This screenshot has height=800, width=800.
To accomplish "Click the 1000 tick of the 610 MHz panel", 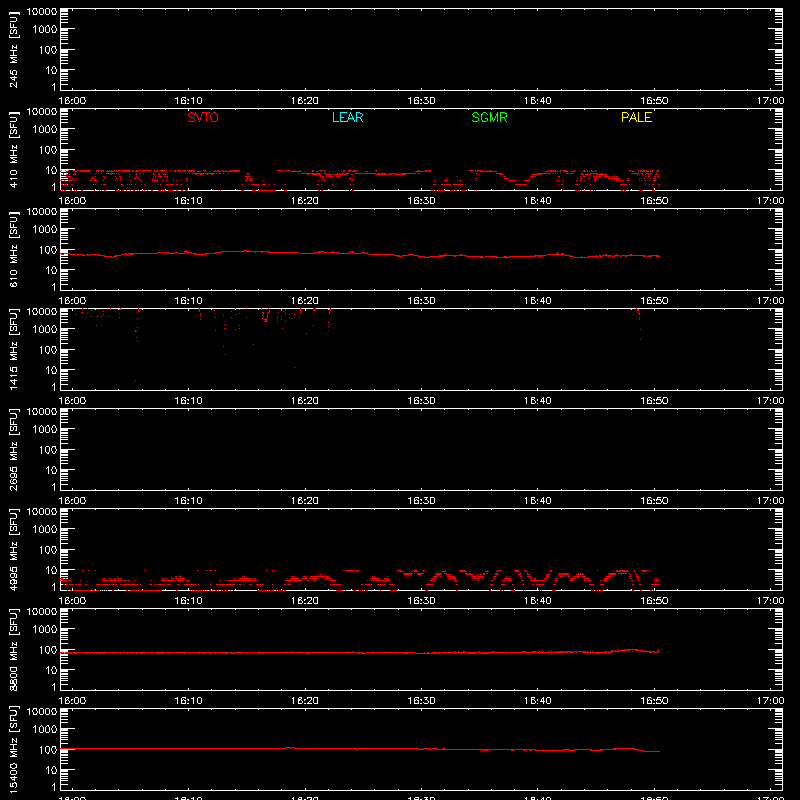I will tap(45, 230).
